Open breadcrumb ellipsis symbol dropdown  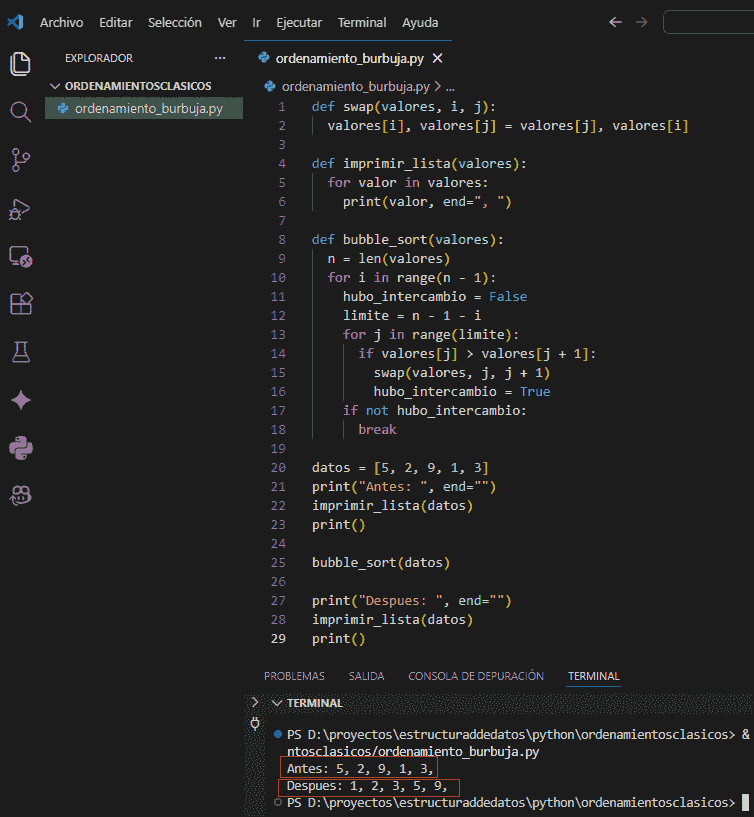[x=450, y=86]
